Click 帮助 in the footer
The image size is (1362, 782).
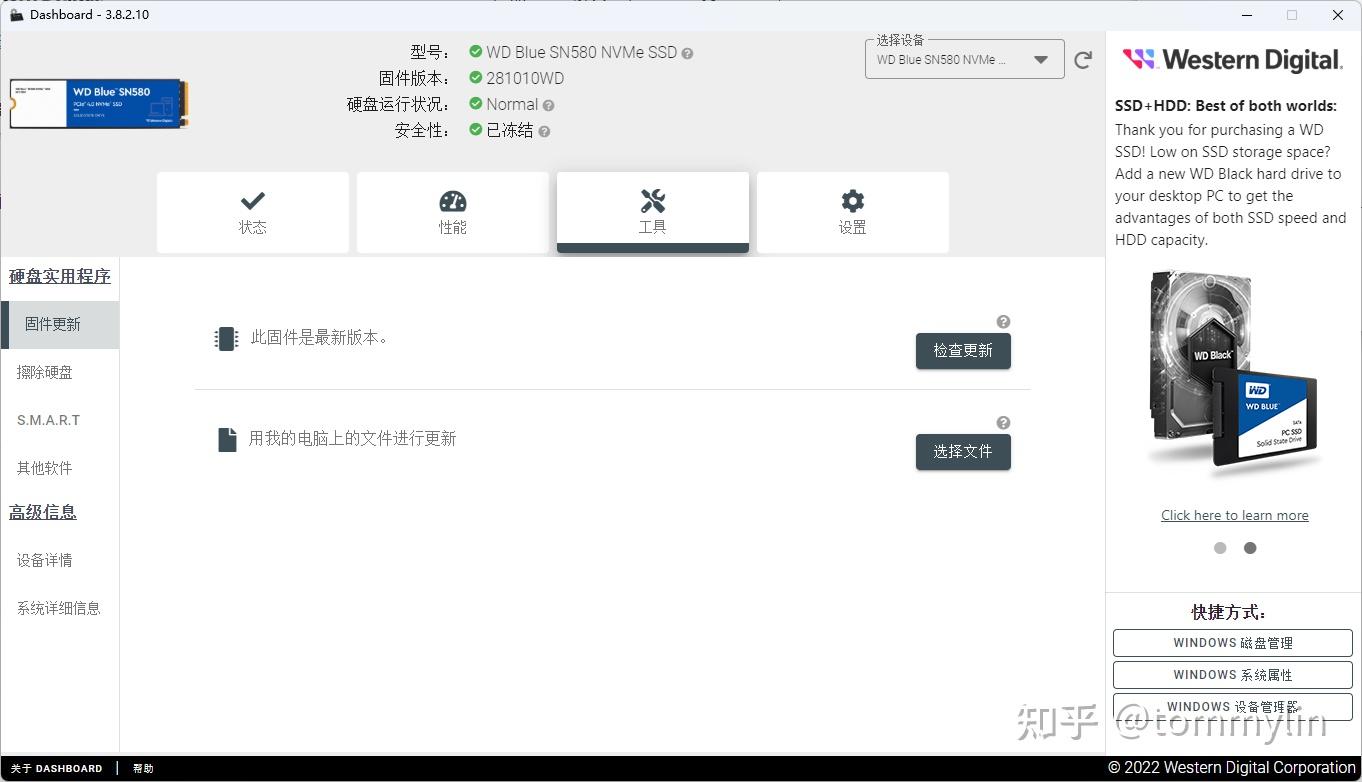click(x=143, y=769)
